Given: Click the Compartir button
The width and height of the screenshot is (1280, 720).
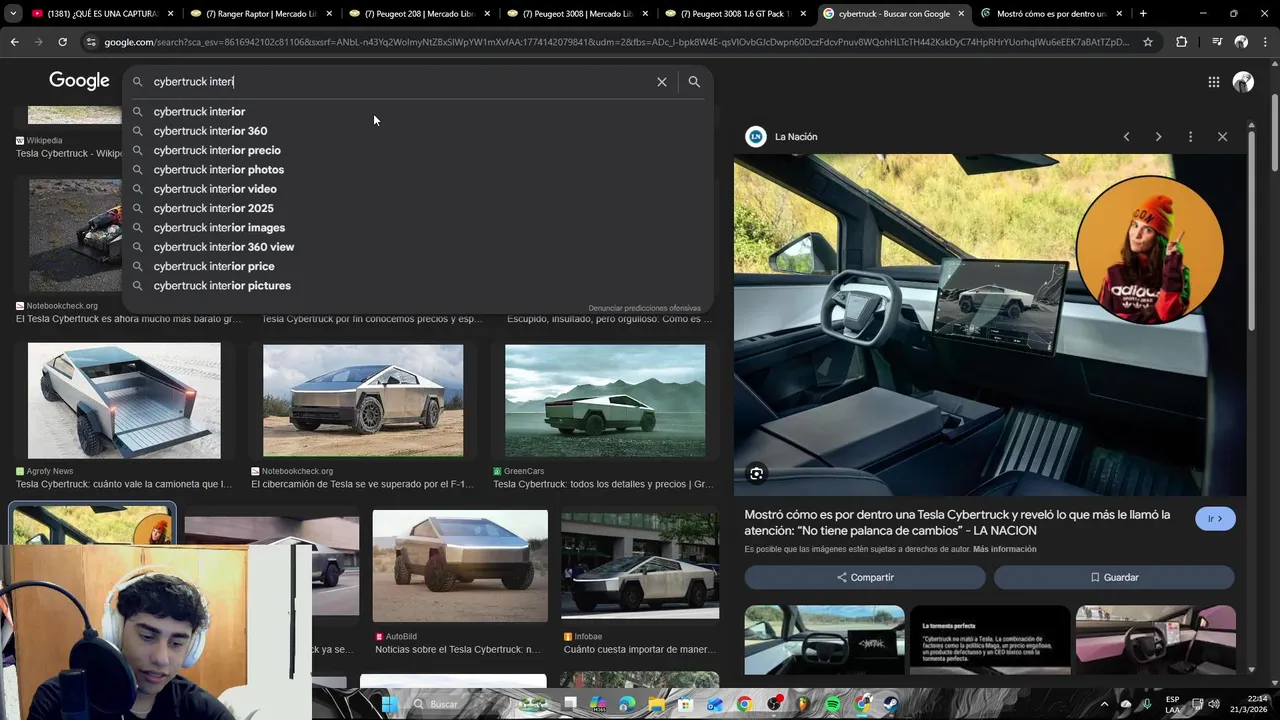Looking at the screenshot, I should (865, 577).
